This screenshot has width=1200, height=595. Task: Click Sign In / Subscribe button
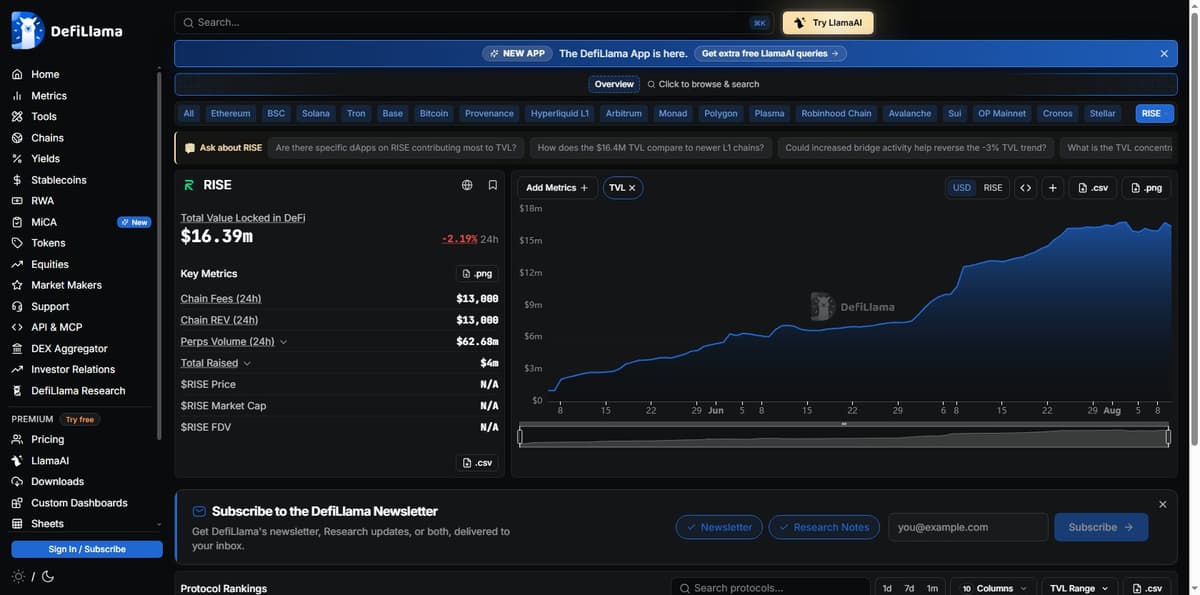[87, 549]
